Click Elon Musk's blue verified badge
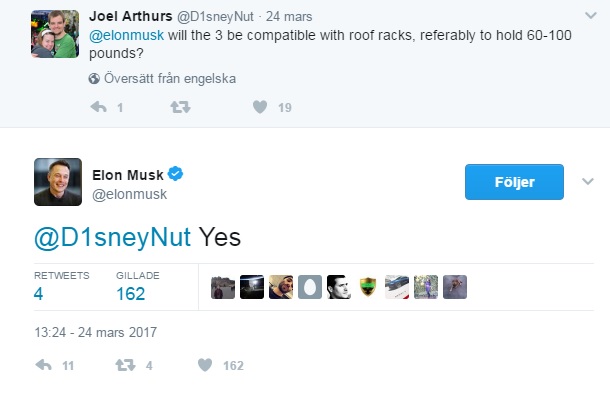 pyautogui.click(x=175, y=174)
